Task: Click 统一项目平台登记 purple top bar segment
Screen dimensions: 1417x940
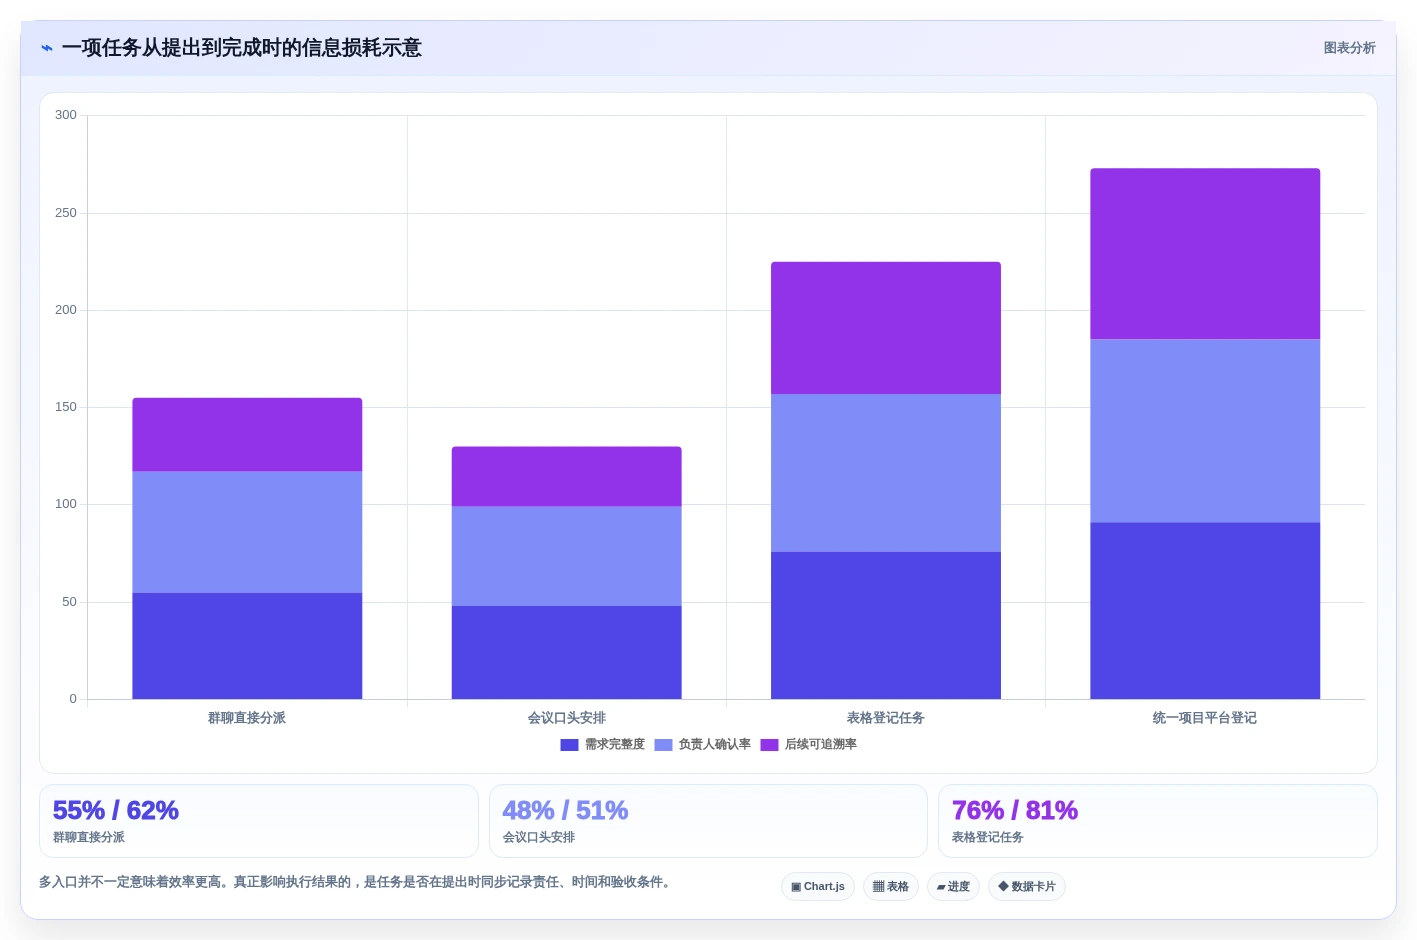Action: pos(1205,254)
